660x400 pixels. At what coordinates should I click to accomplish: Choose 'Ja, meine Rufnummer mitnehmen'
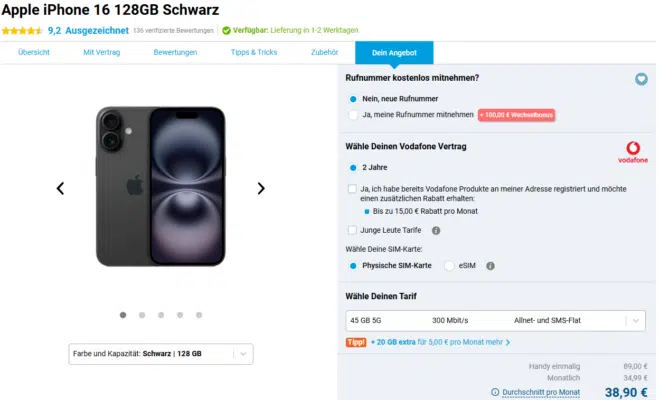click(x=353, y=115)
